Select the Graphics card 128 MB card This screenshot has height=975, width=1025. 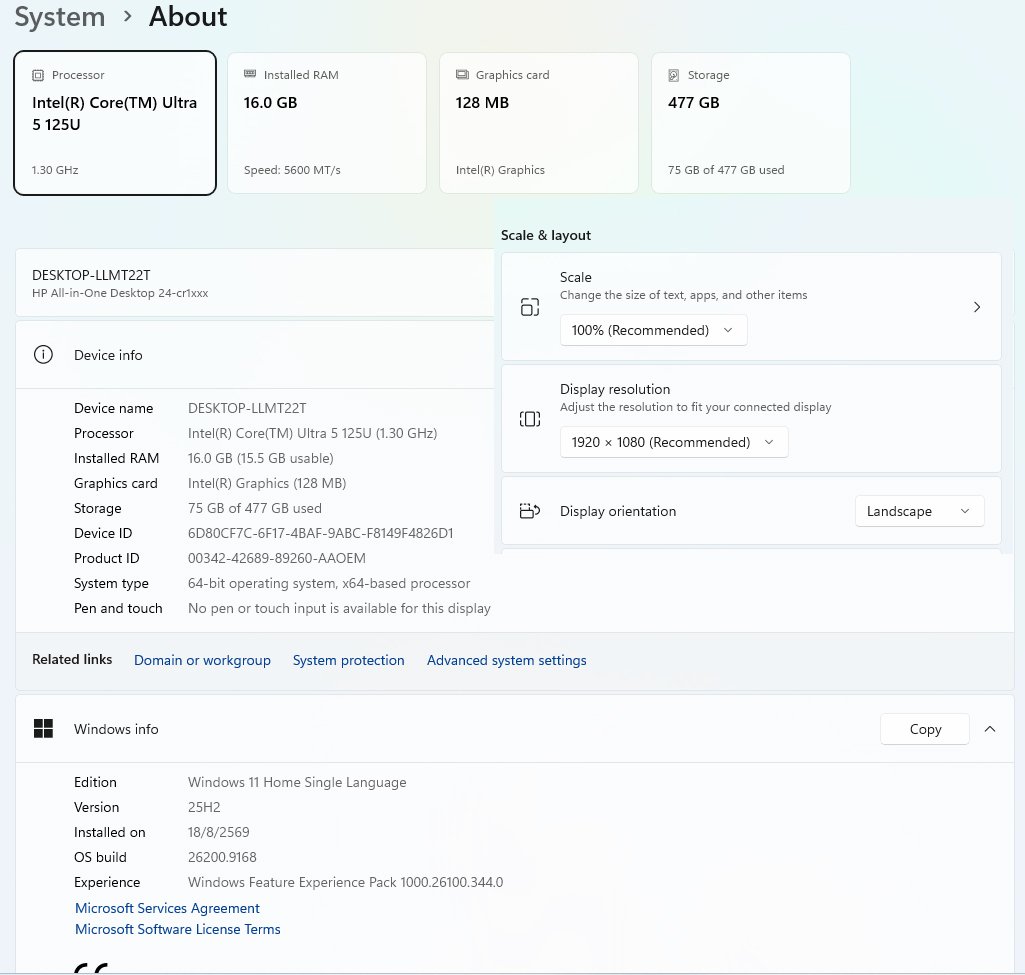[x=539, y=123]
